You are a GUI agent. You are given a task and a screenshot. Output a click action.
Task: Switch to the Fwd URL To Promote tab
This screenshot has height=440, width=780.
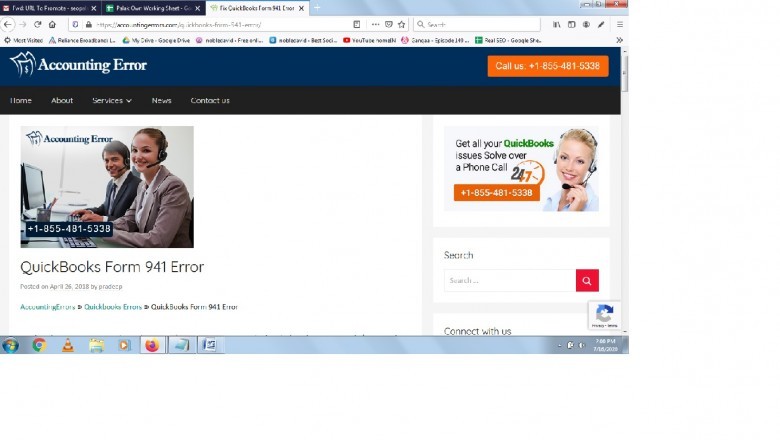click(x=50, y=8)
